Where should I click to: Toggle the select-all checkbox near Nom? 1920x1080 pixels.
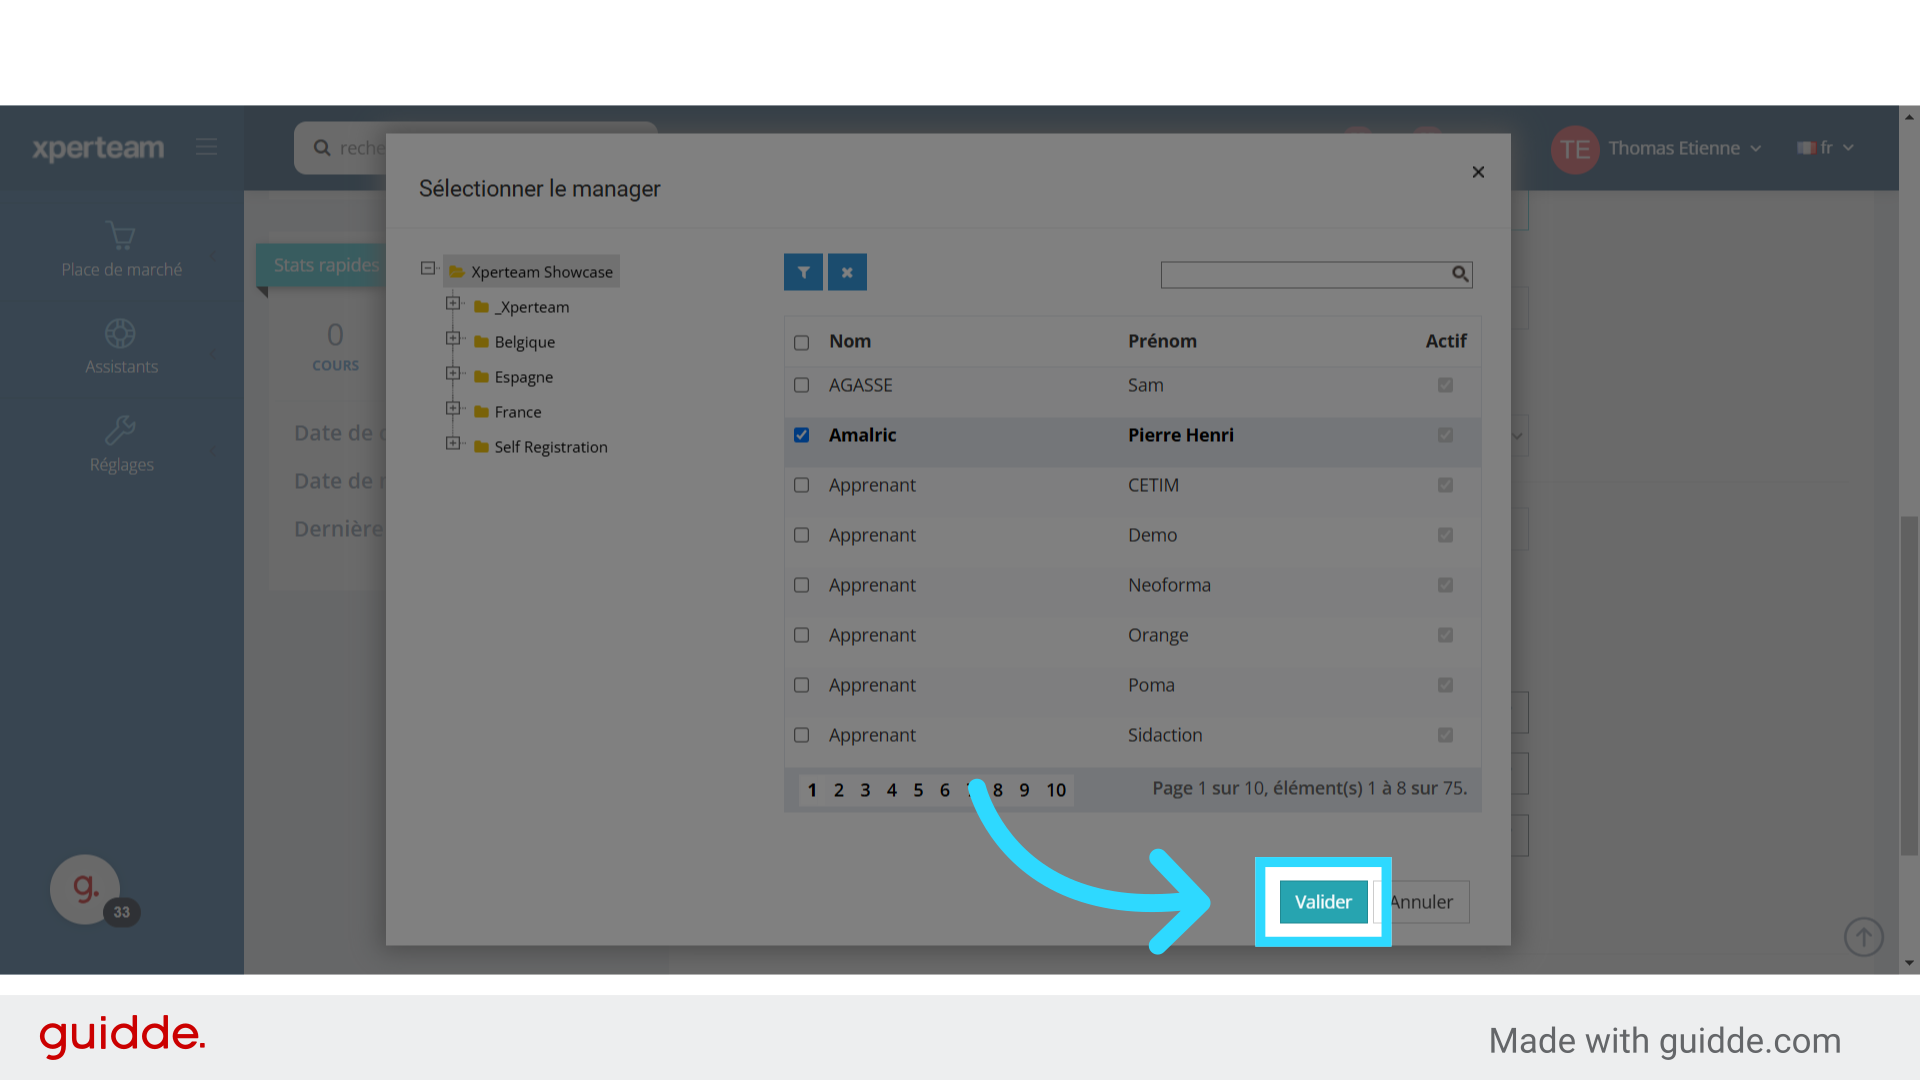tap(801, 343)
